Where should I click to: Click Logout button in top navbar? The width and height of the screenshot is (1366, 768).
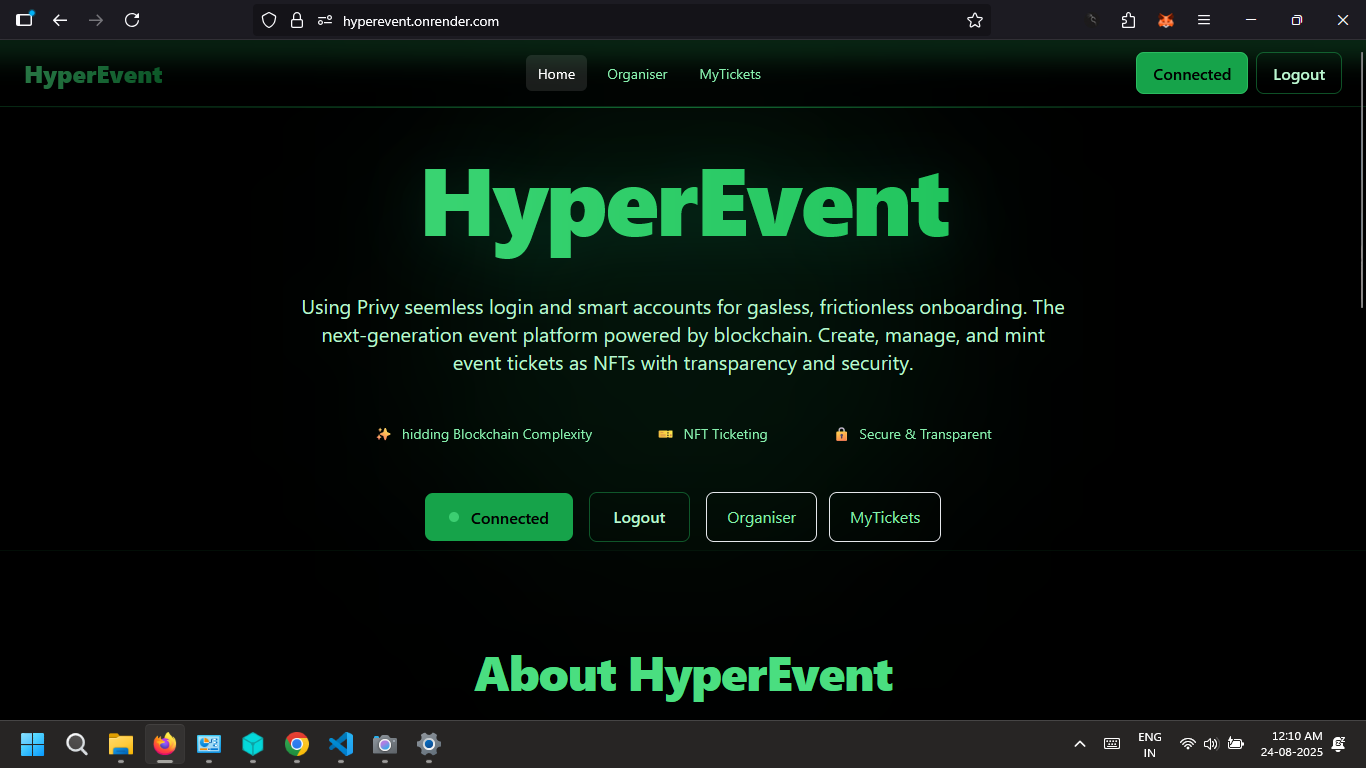pyautogui.click(x=1299, y=74)
